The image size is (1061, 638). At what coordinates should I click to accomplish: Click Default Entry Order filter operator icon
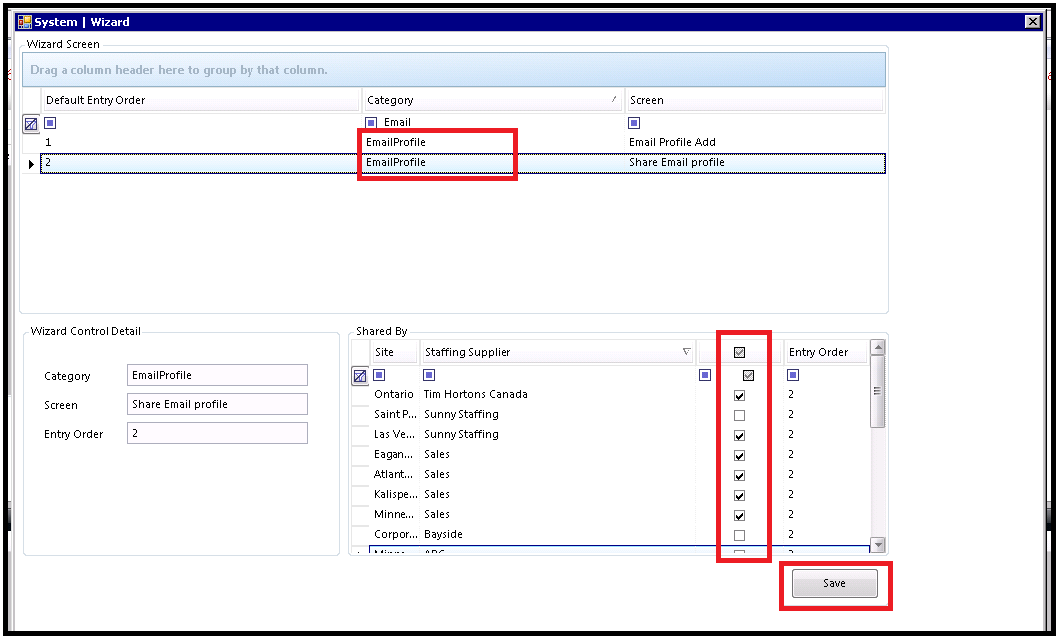(x=50, y=123)
